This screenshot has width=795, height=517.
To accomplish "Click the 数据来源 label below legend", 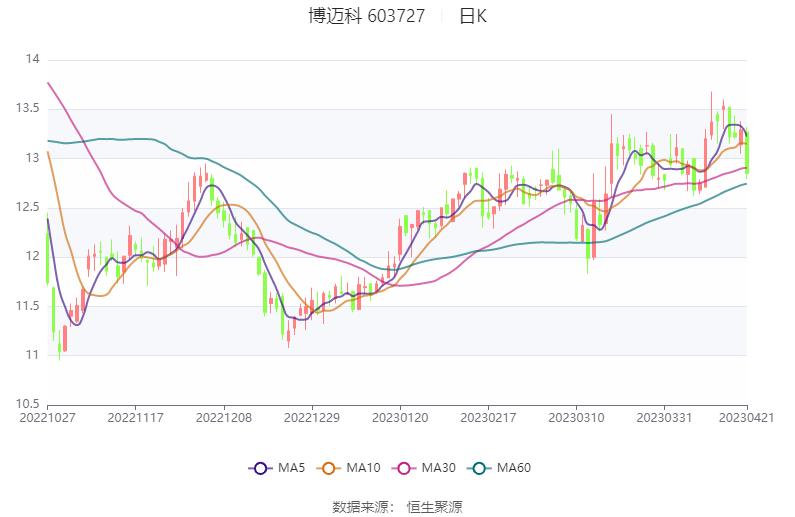I will click(x=362, y=507).
